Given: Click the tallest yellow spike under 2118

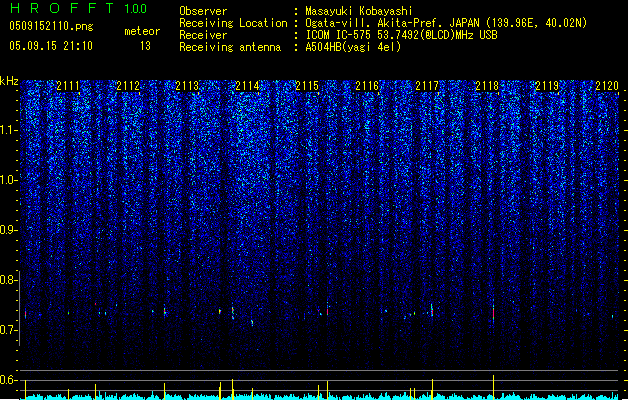Looking at the screenshot, I should tap(493, 387).
